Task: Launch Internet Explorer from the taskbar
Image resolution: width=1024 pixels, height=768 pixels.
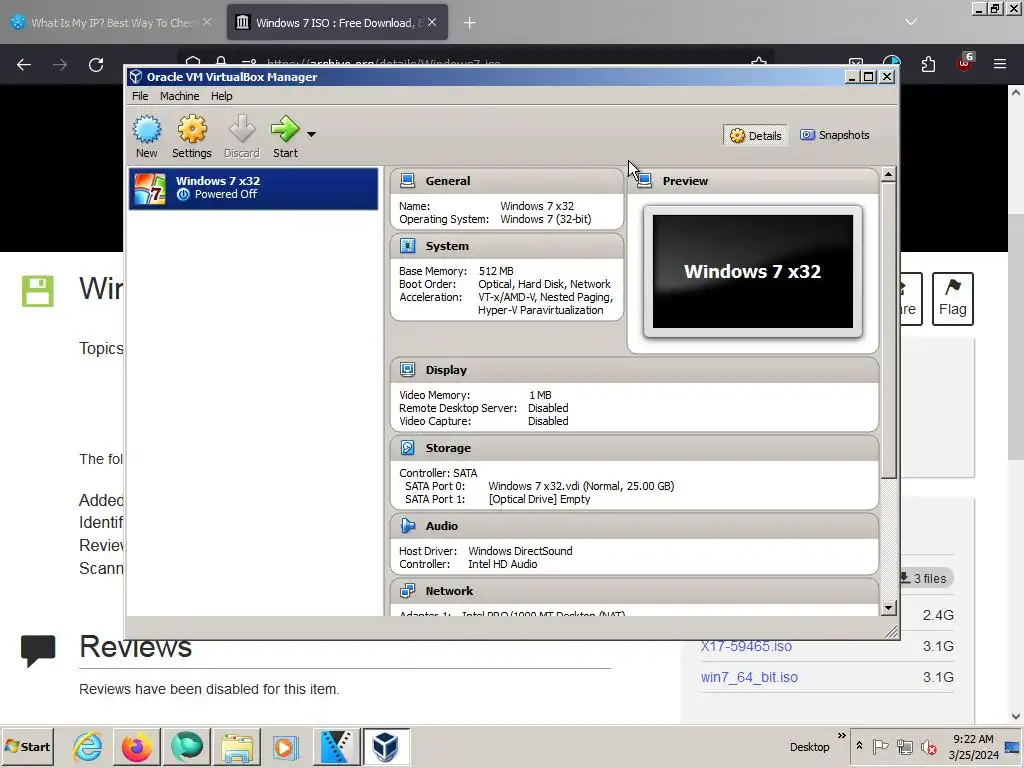Action: click(87, 746)
